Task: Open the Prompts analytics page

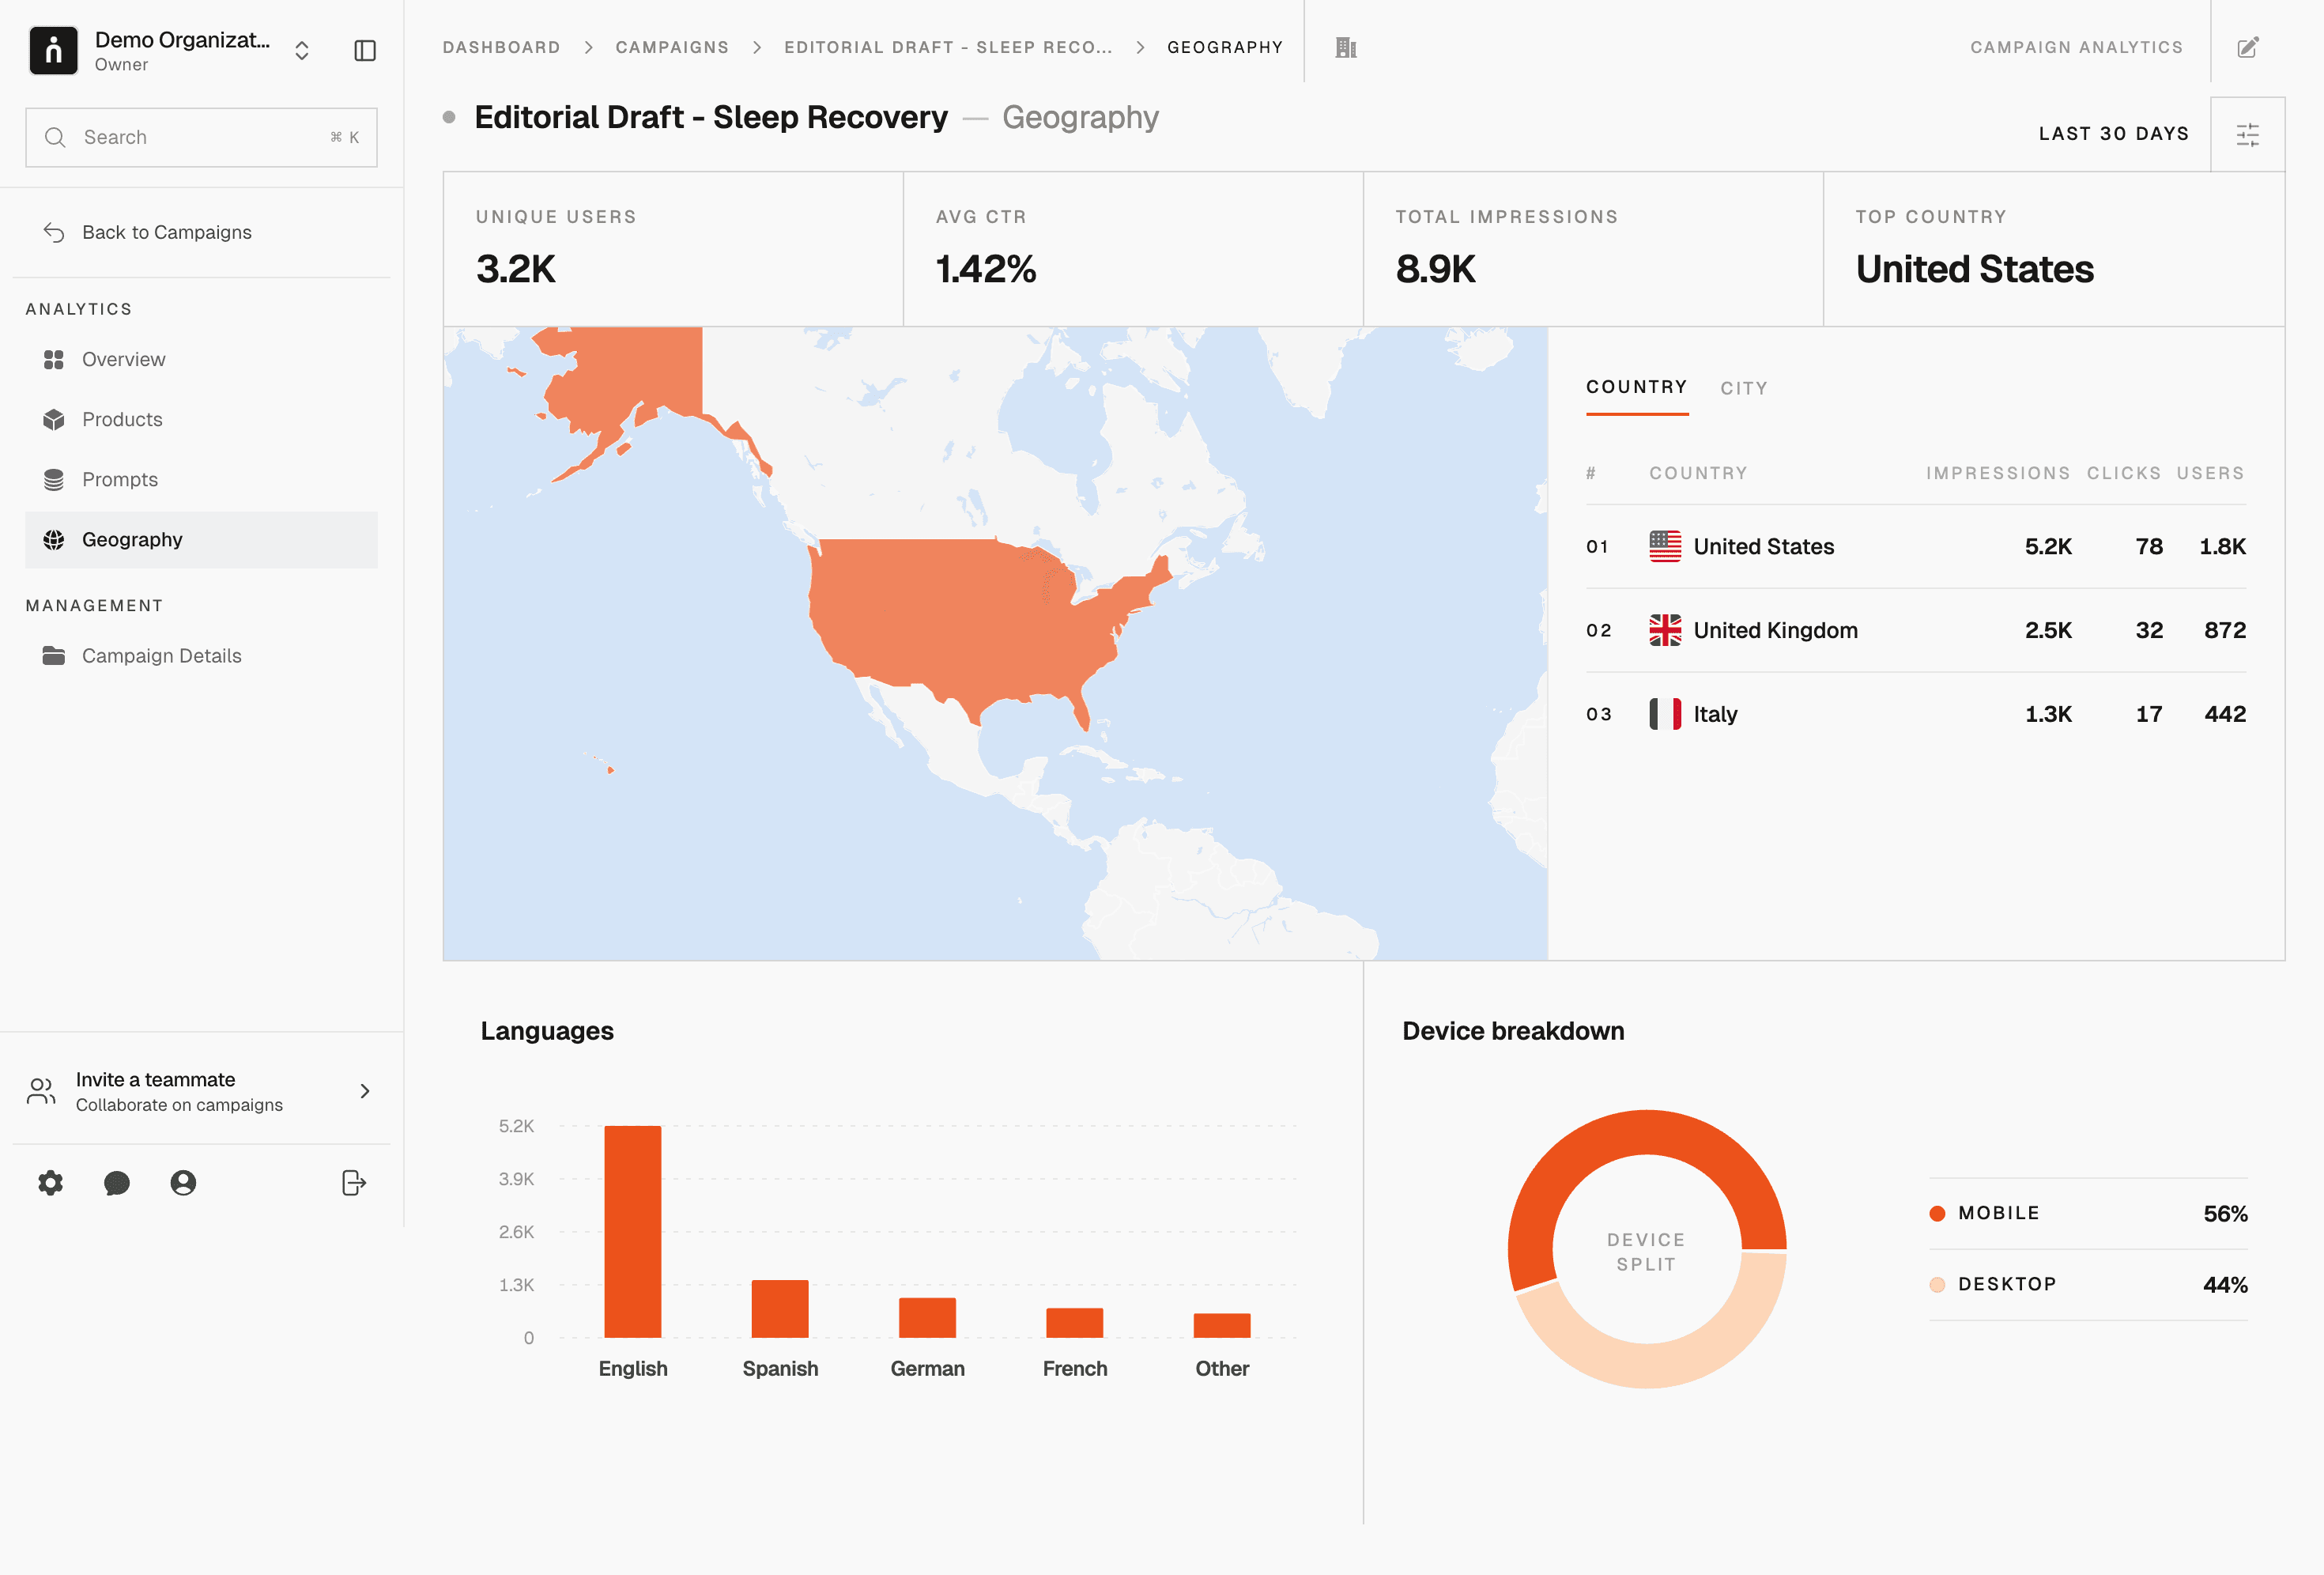Action: 120,479
